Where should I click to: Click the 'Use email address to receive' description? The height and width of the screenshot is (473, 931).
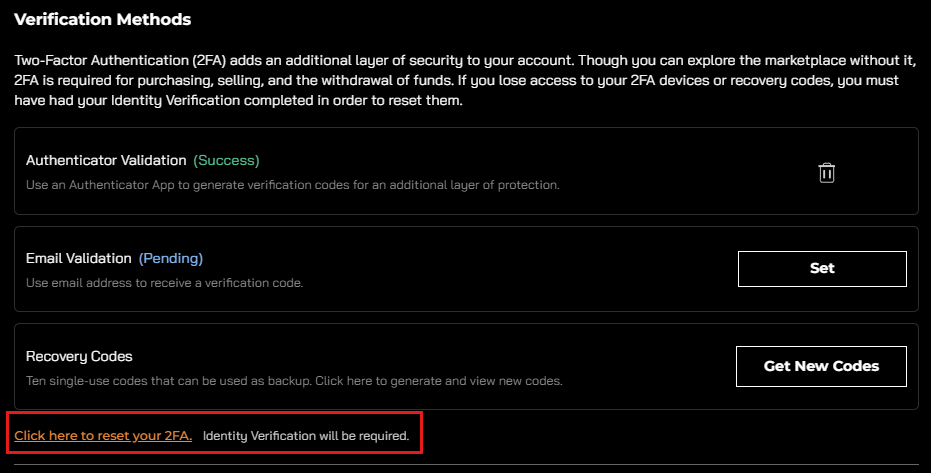coord(164,283)
